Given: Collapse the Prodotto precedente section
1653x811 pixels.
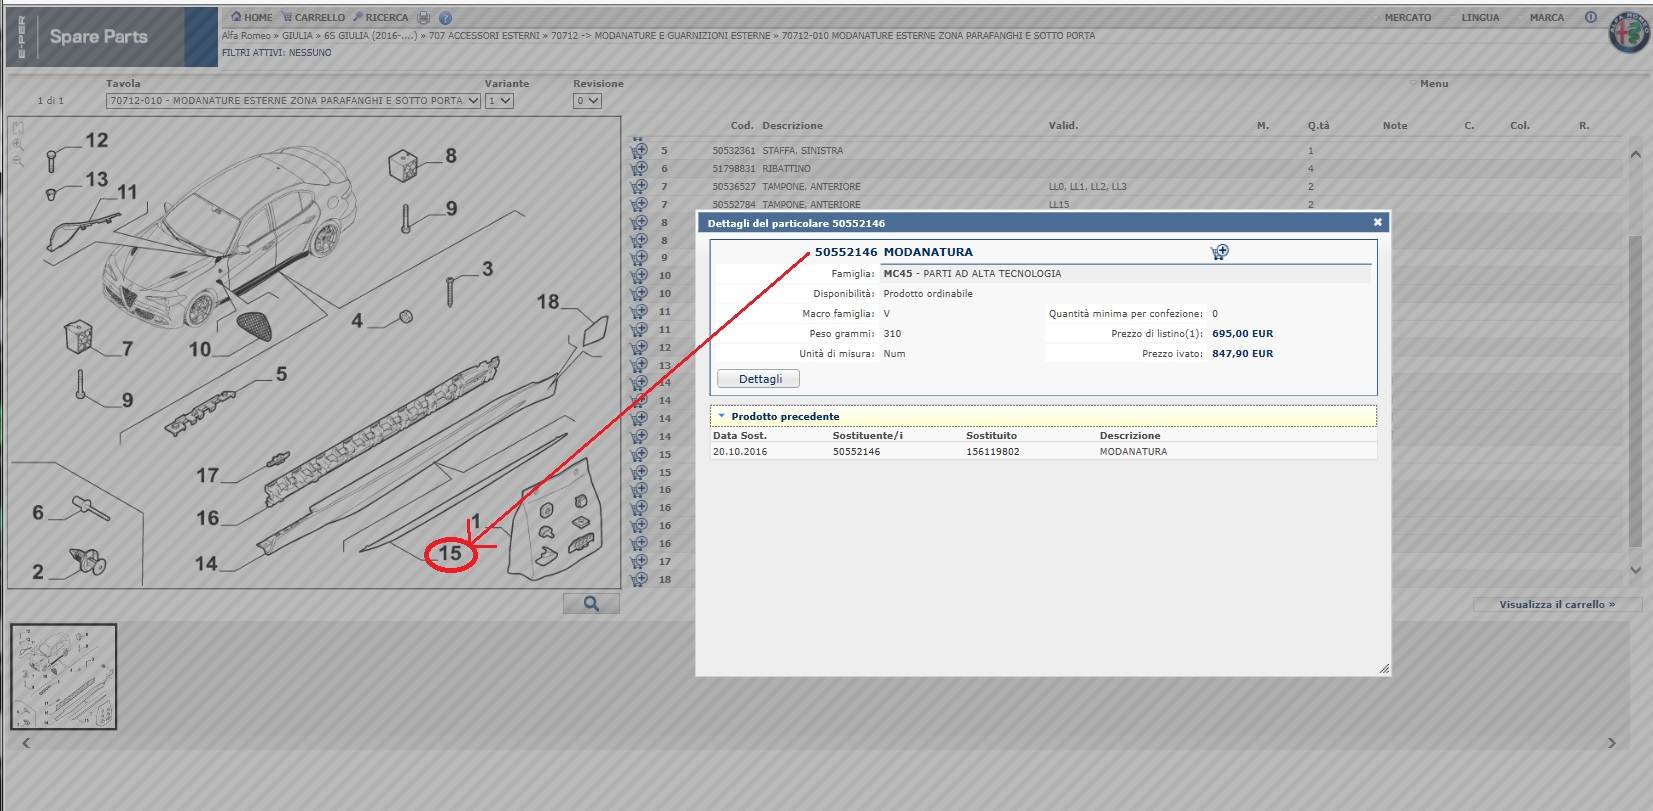Looking at the screenshot, I should pos(722,416).
